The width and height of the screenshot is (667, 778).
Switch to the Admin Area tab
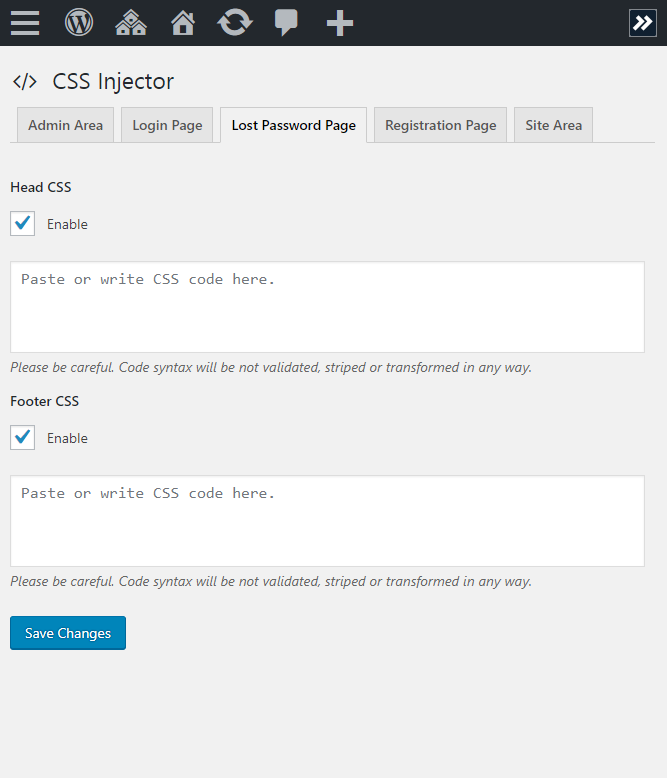pos(66,125)
